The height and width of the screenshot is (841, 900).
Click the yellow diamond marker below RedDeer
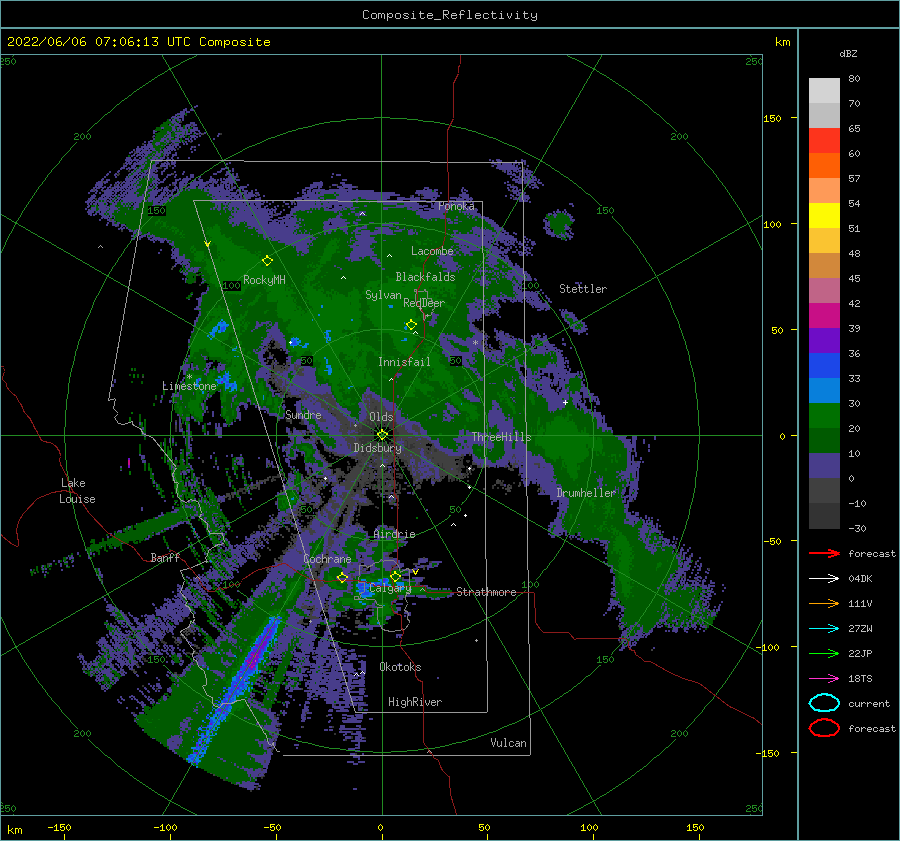coord(411,325)
